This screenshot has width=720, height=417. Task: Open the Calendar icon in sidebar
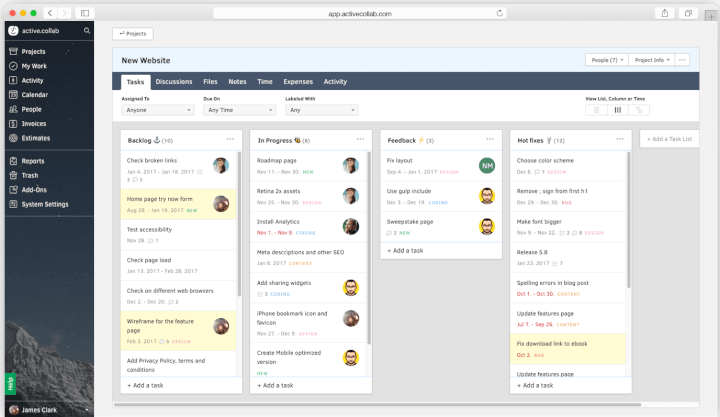[13, 95]
